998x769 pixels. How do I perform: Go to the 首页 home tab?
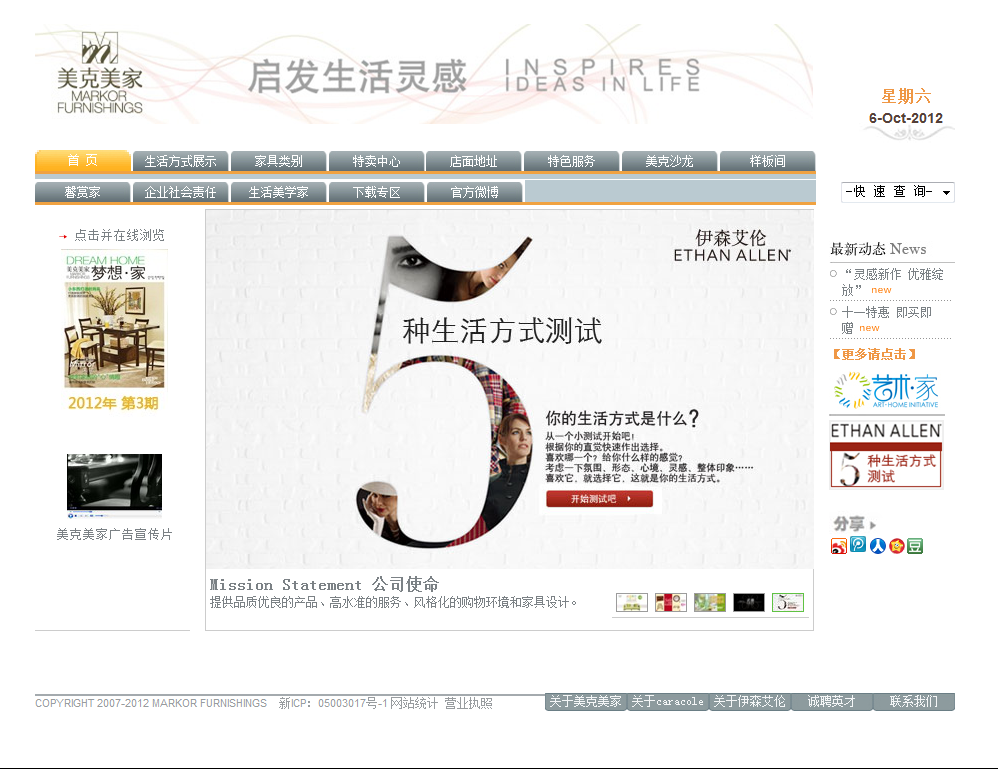point(83,160)
